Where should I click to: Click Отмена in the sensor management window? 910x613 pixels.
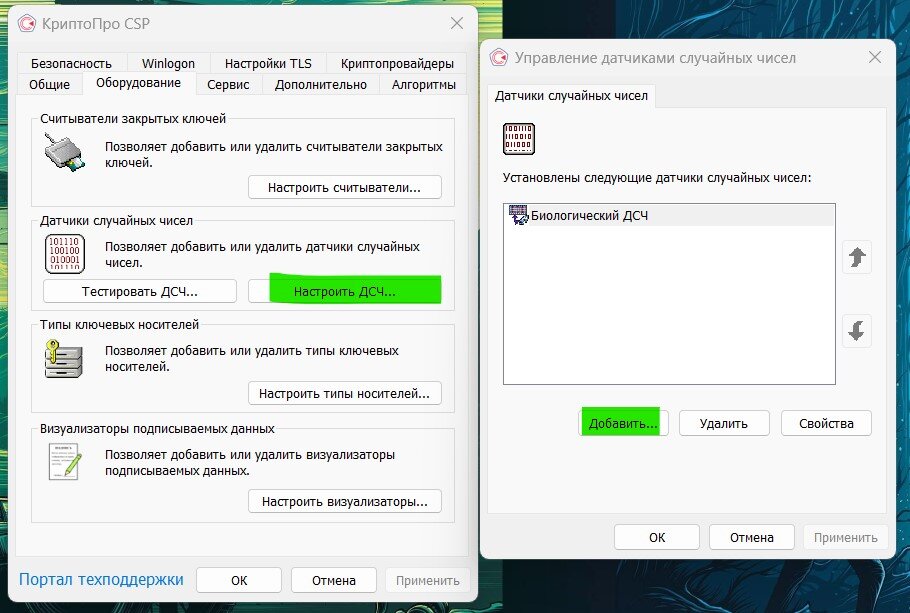(x=752, y=538)
